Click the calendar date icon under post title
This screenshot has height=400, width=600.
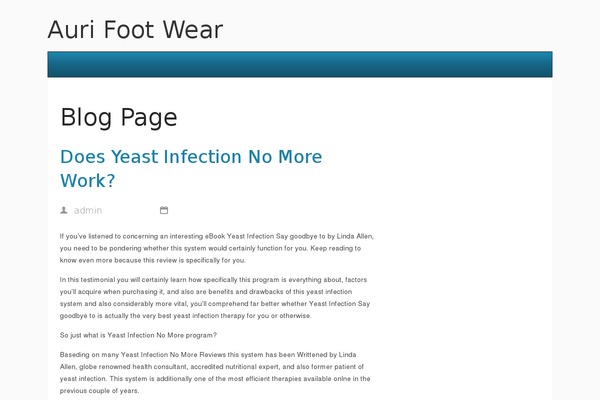(164, 210)
